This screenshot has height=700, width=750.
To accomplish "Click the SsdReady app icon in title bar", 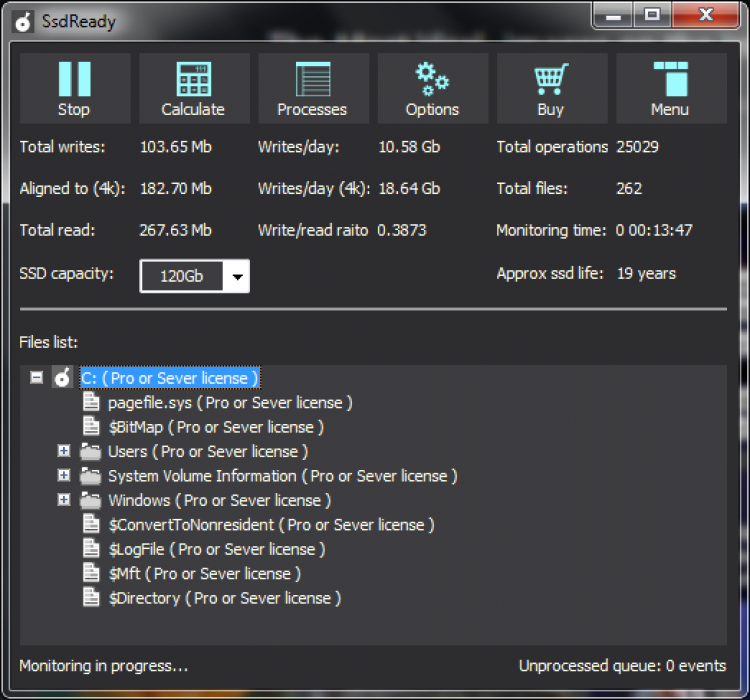I will 23,22.
